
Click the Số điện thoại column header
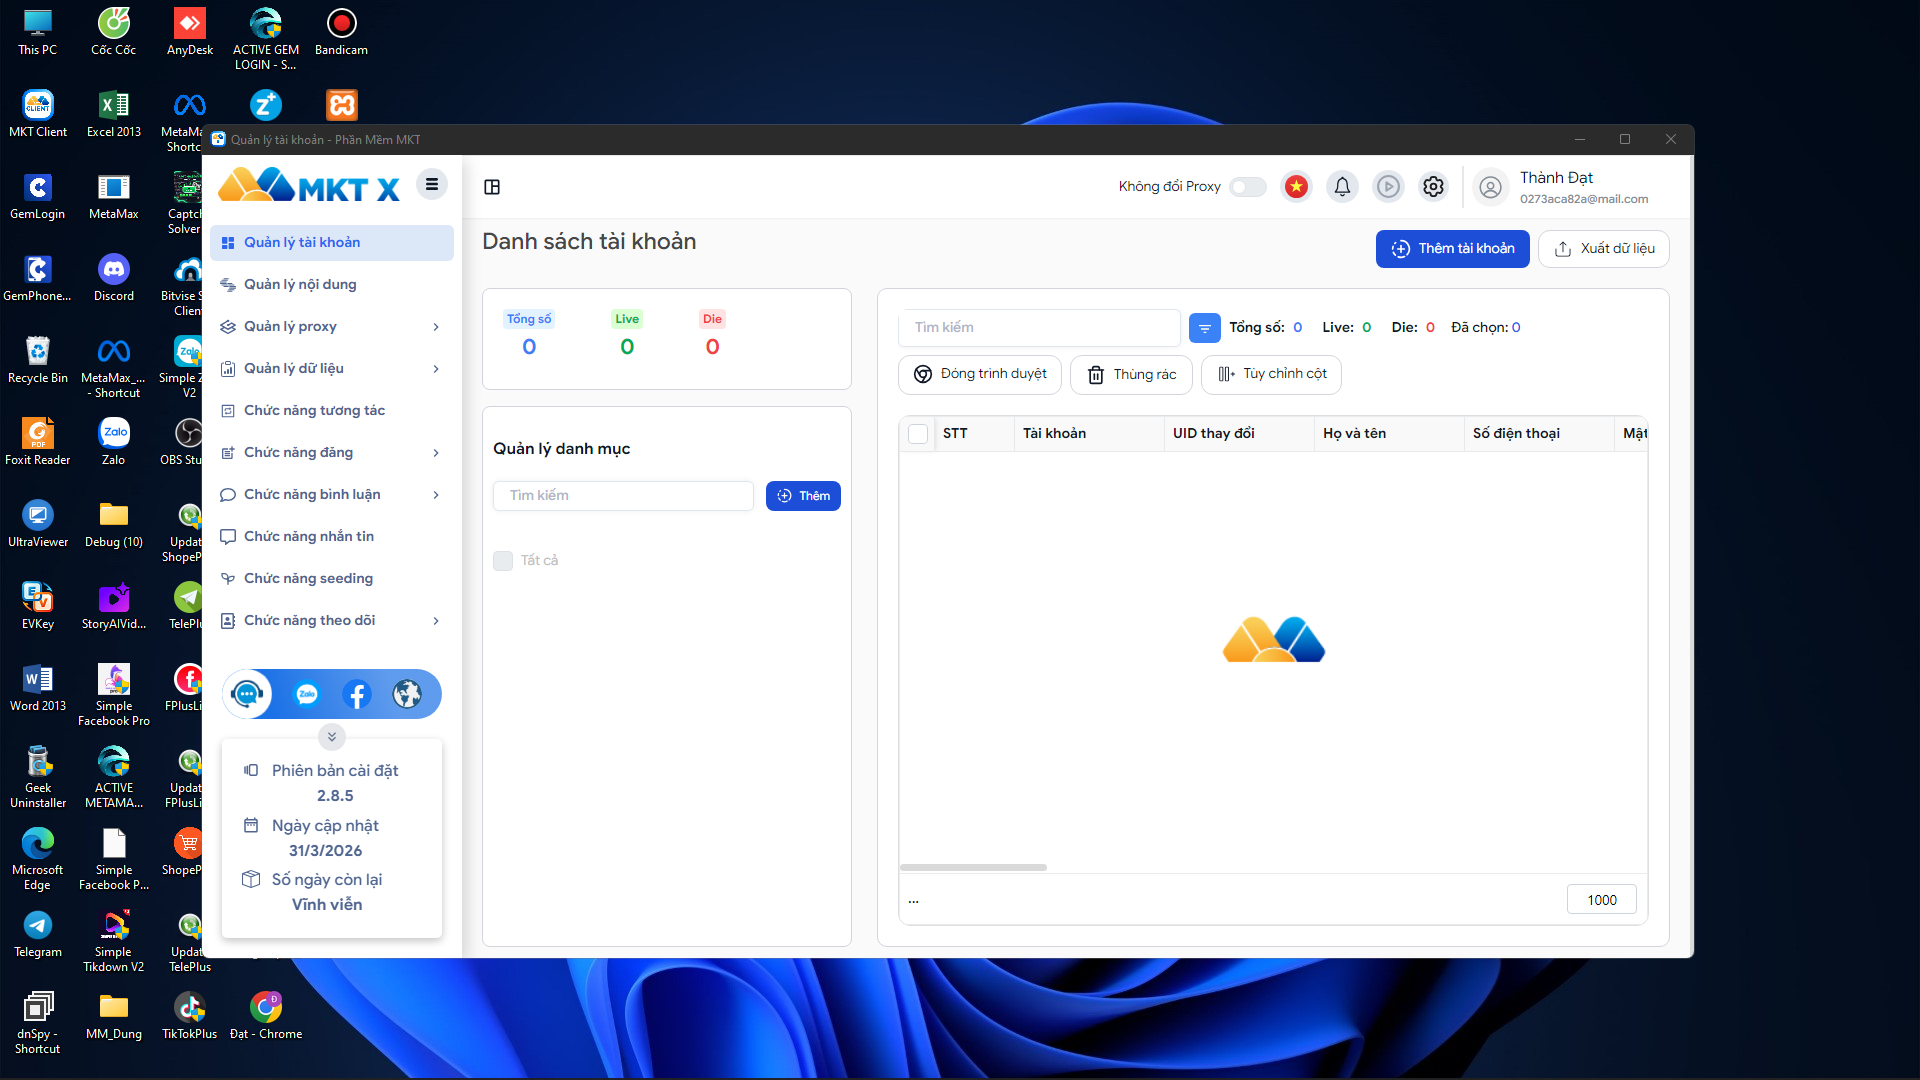[1540, 434]
